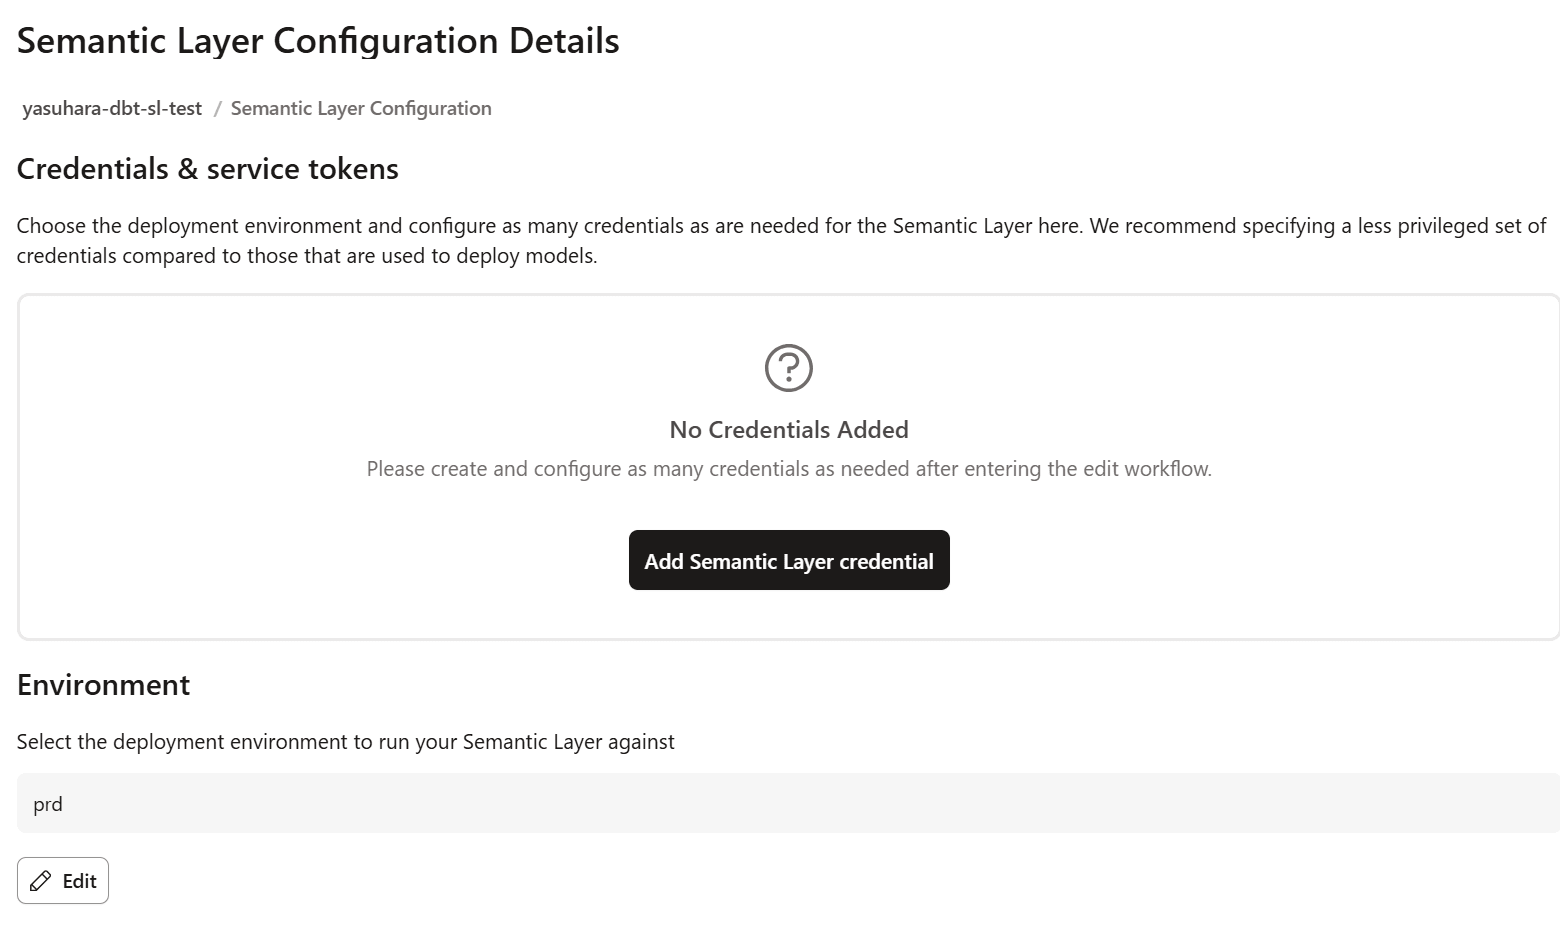Click the No Credentials Added message
This screenshot has width=1560, height=933.
point(788,430)
